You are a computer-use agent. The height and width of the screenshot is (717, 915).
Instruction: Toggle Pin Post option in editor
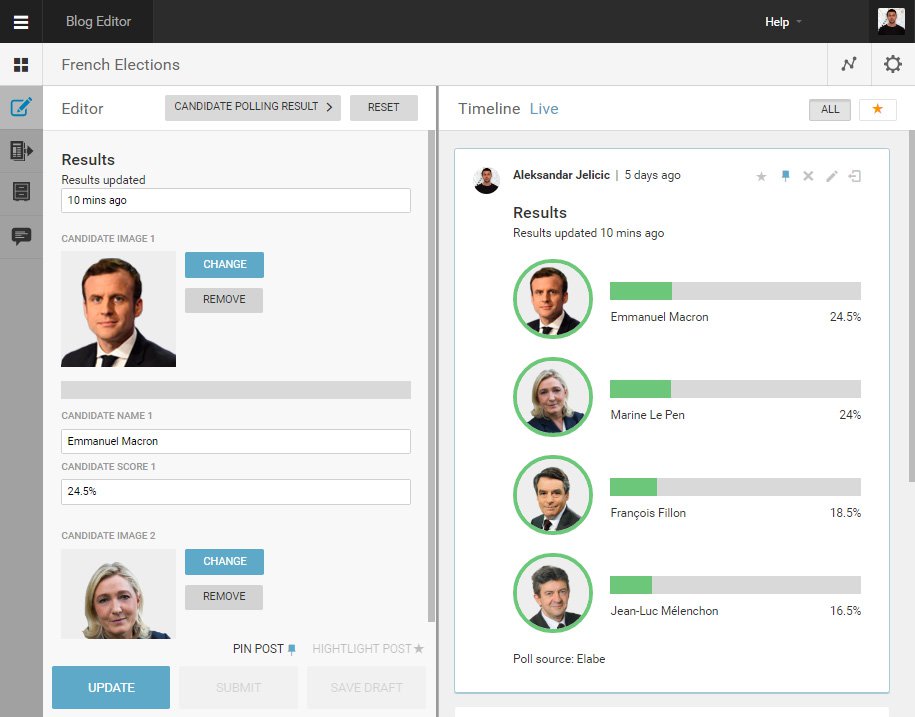click(265, 649)
